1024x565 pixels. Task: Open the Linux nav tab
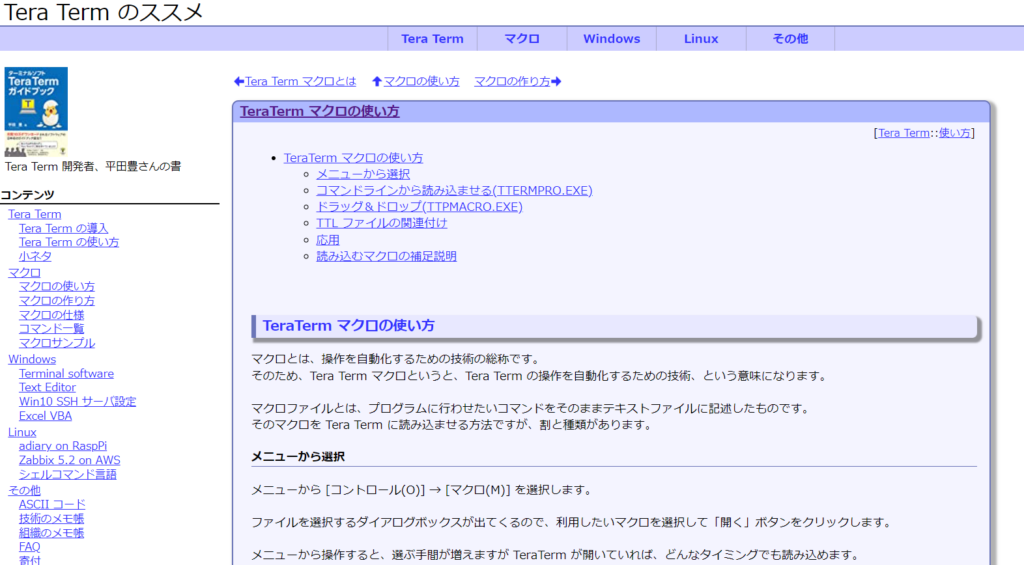701,39
